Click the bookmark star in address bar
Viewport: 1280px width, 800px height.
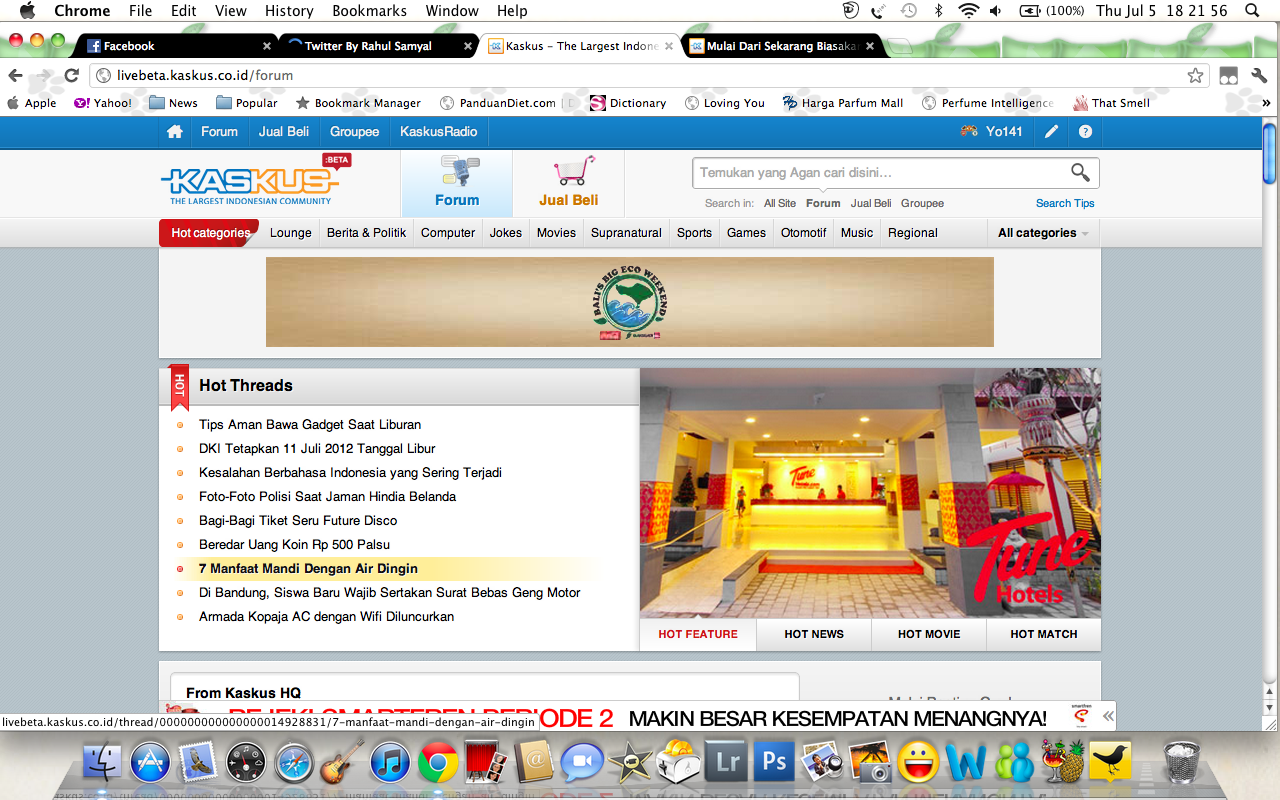(1195, 75)
